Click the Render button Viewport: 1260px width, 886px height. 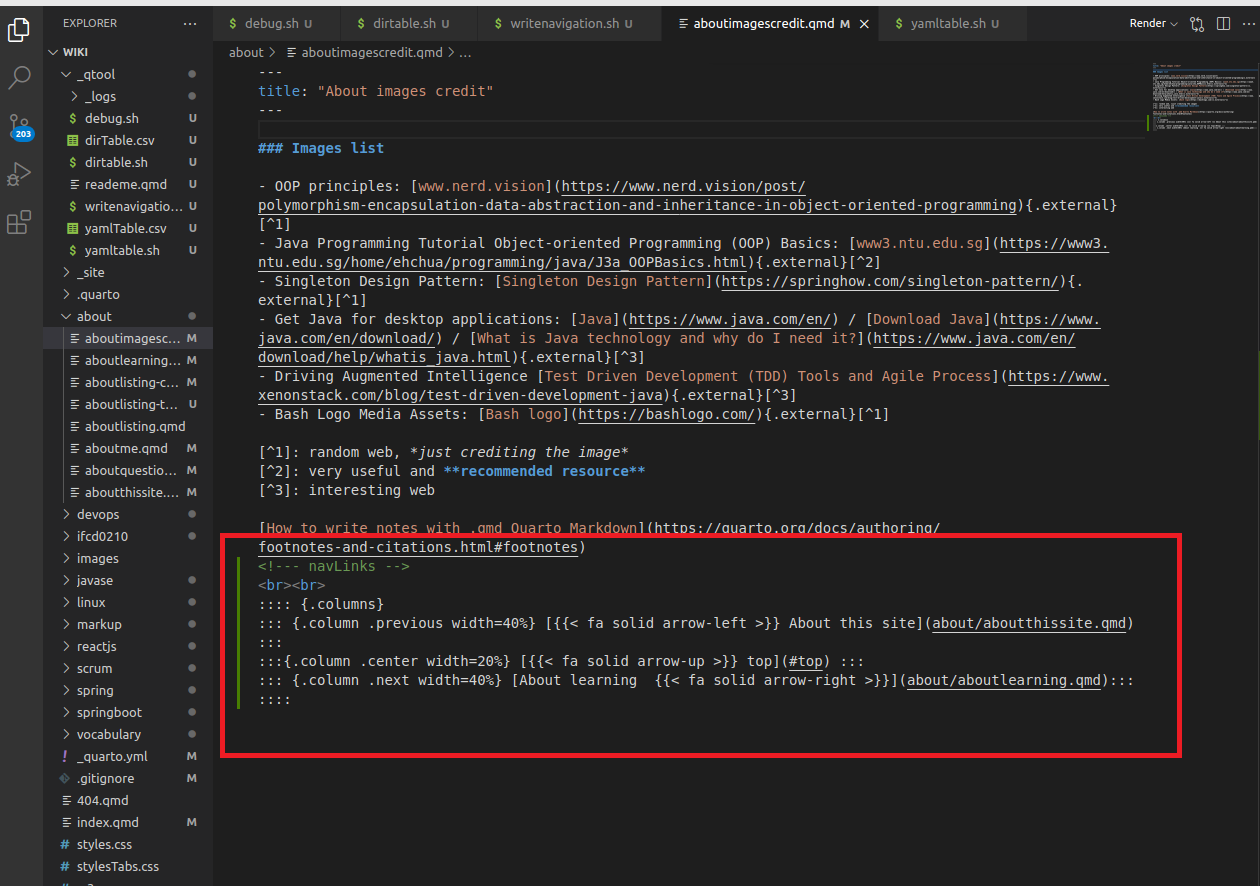(1147, 23)
